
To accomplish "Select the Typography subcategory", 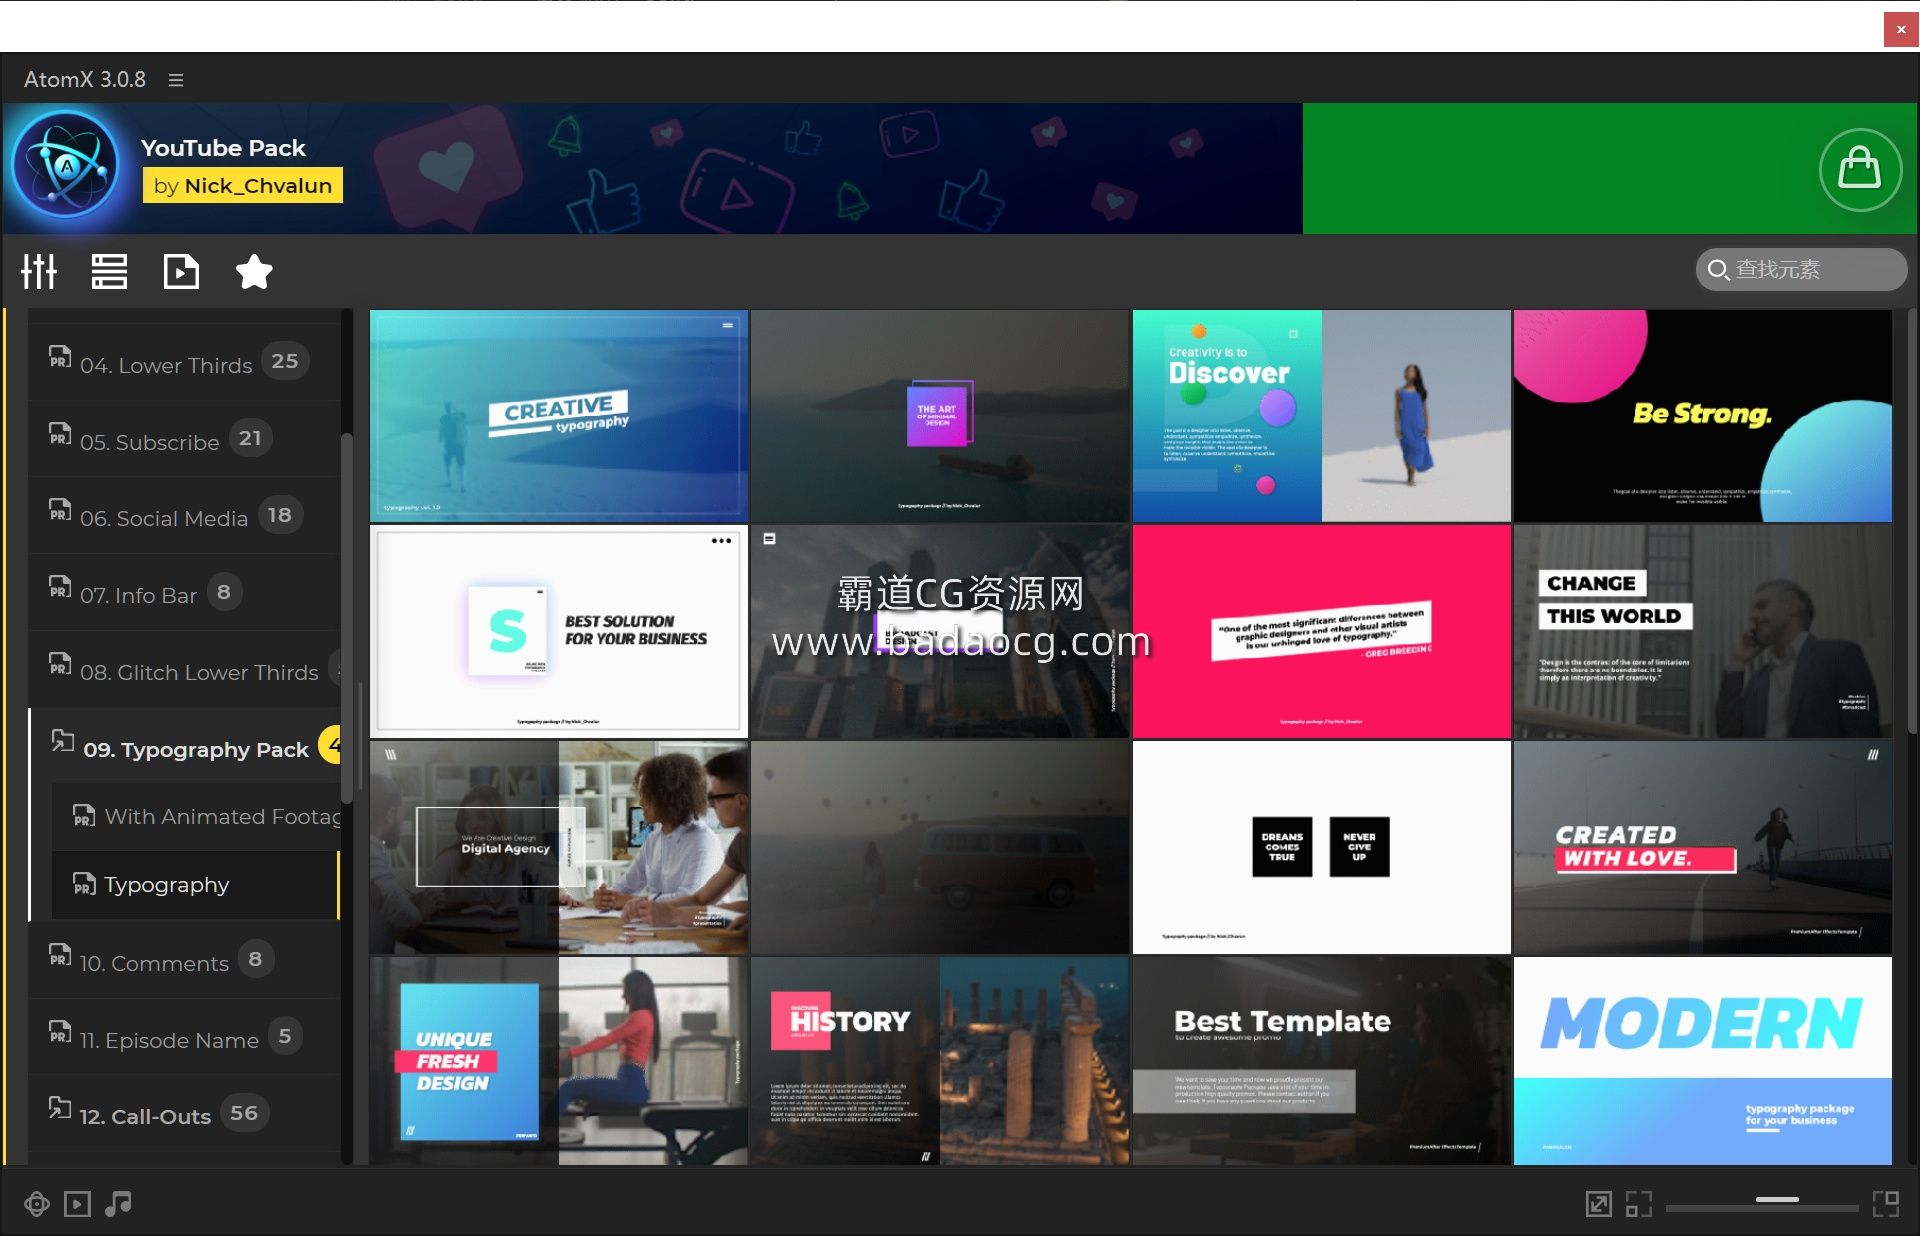I will click(196, 885).
